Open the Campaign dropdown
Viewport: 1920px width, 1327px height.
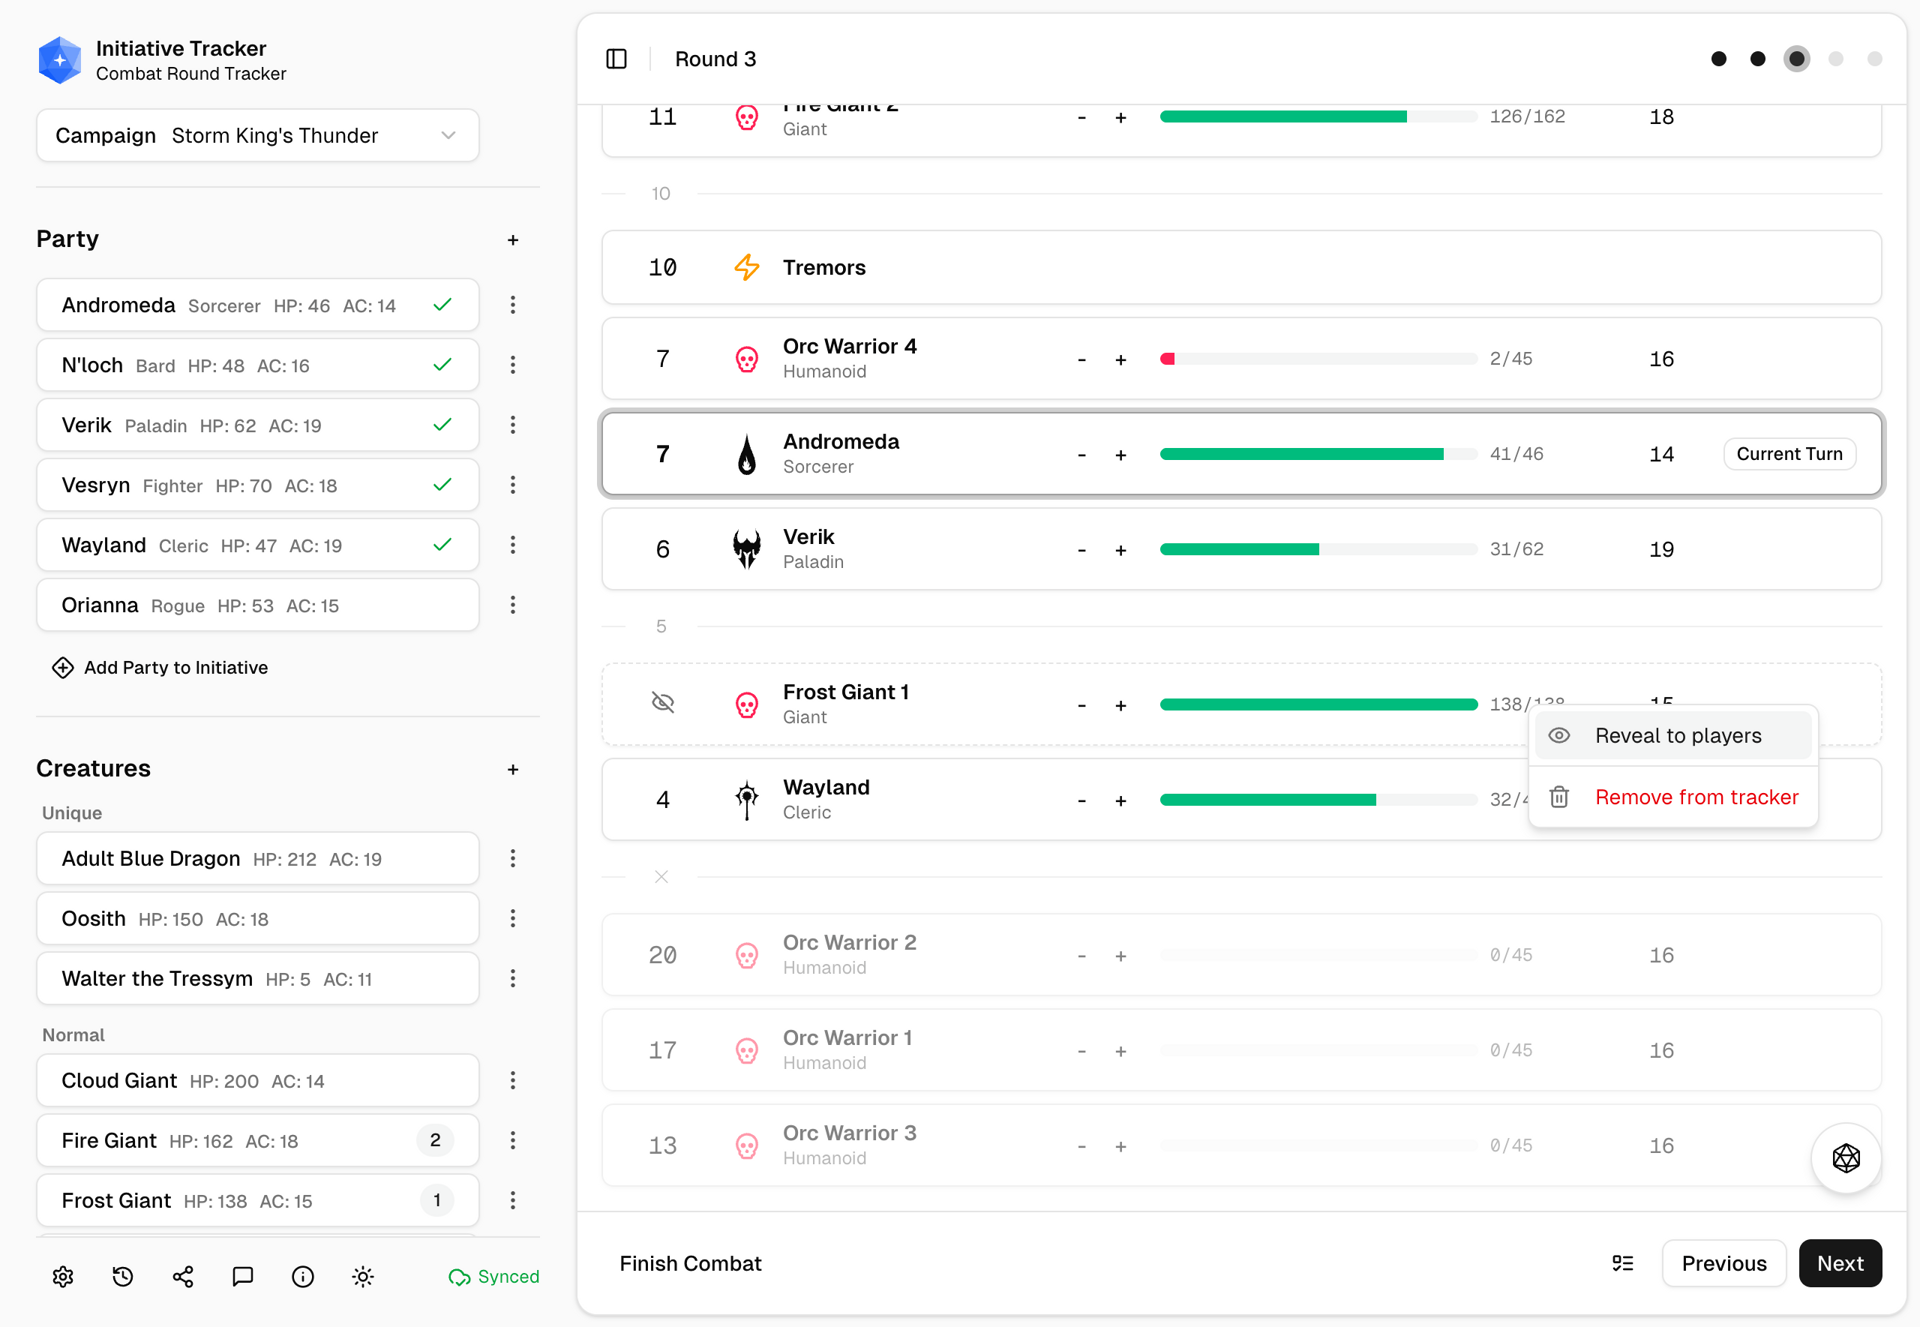258,135
